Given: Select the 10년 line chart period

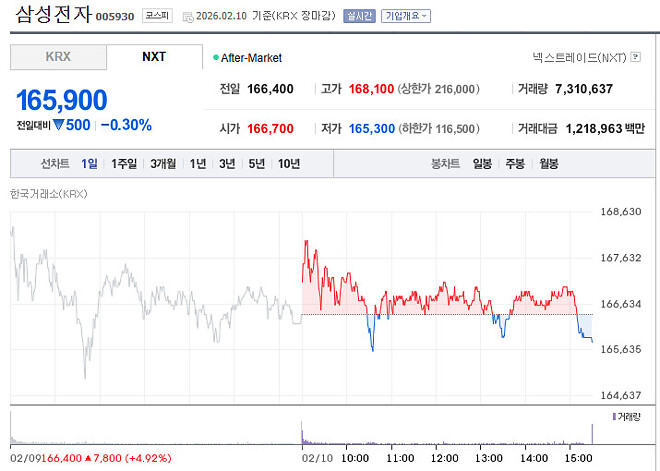Looking at the screenshot, I should click(289, 163).
